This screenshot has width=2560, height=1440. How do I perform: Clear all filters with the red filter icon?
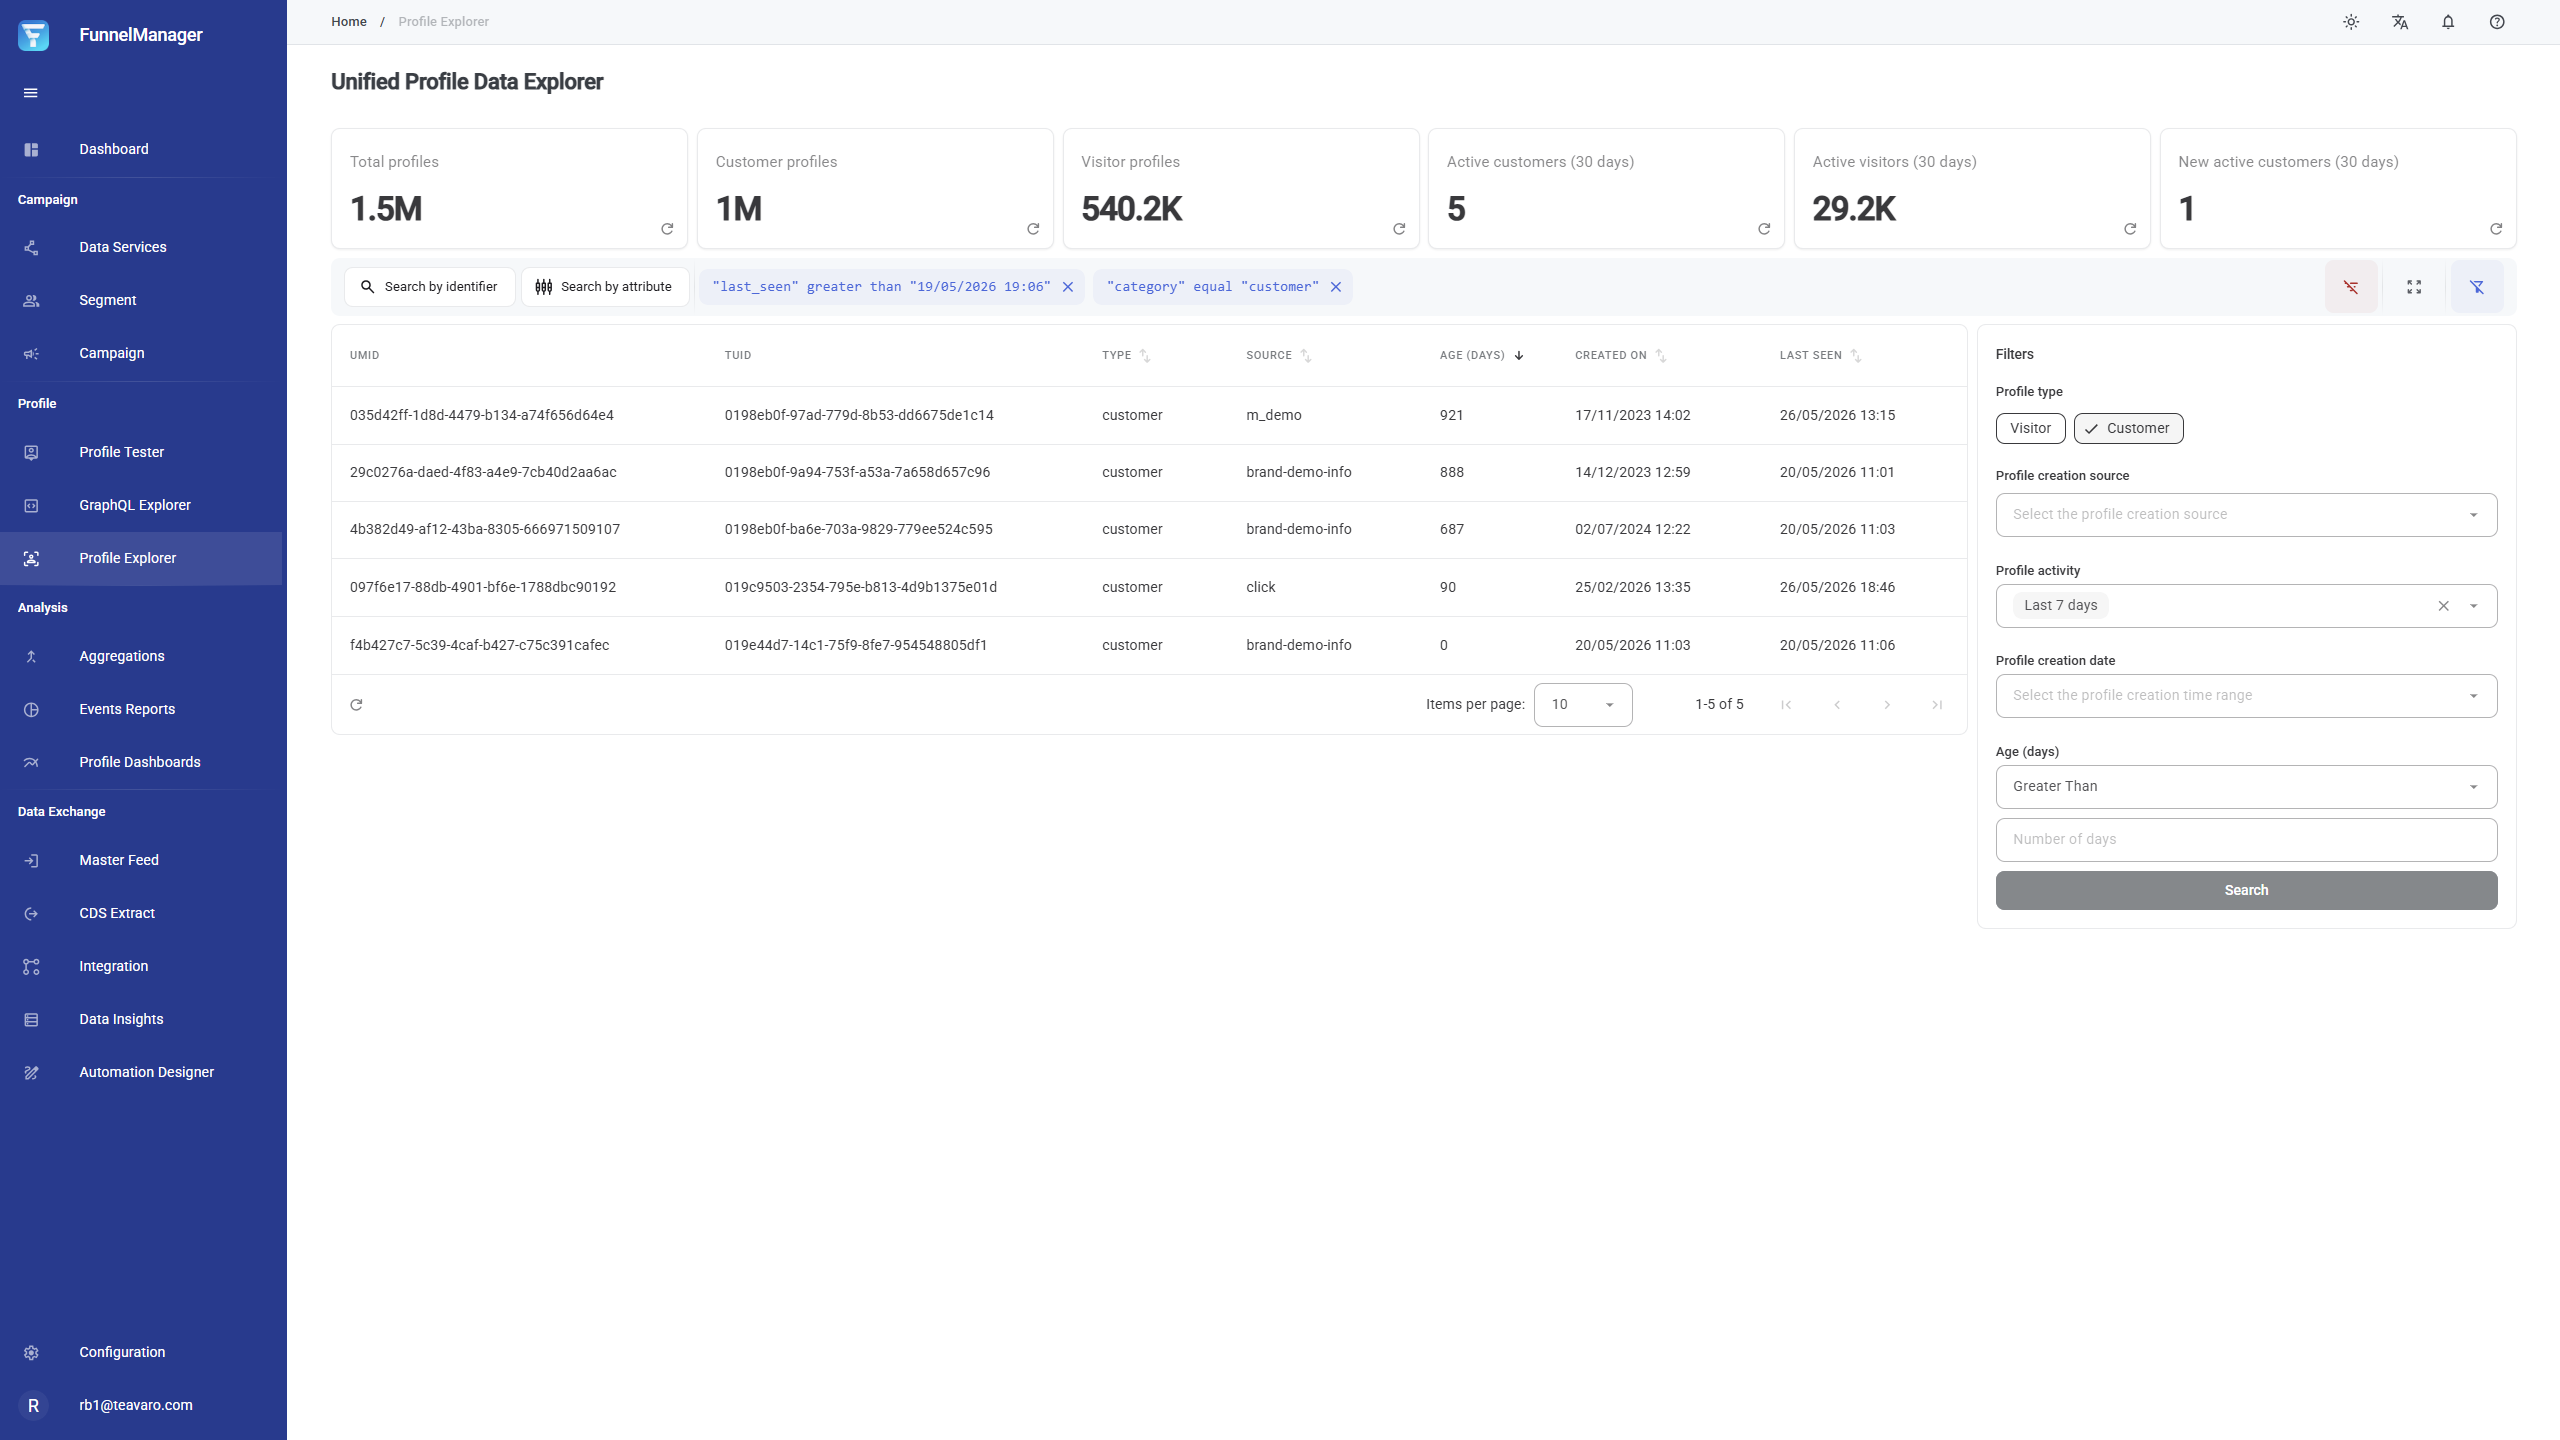click(x=2351, y=287)
